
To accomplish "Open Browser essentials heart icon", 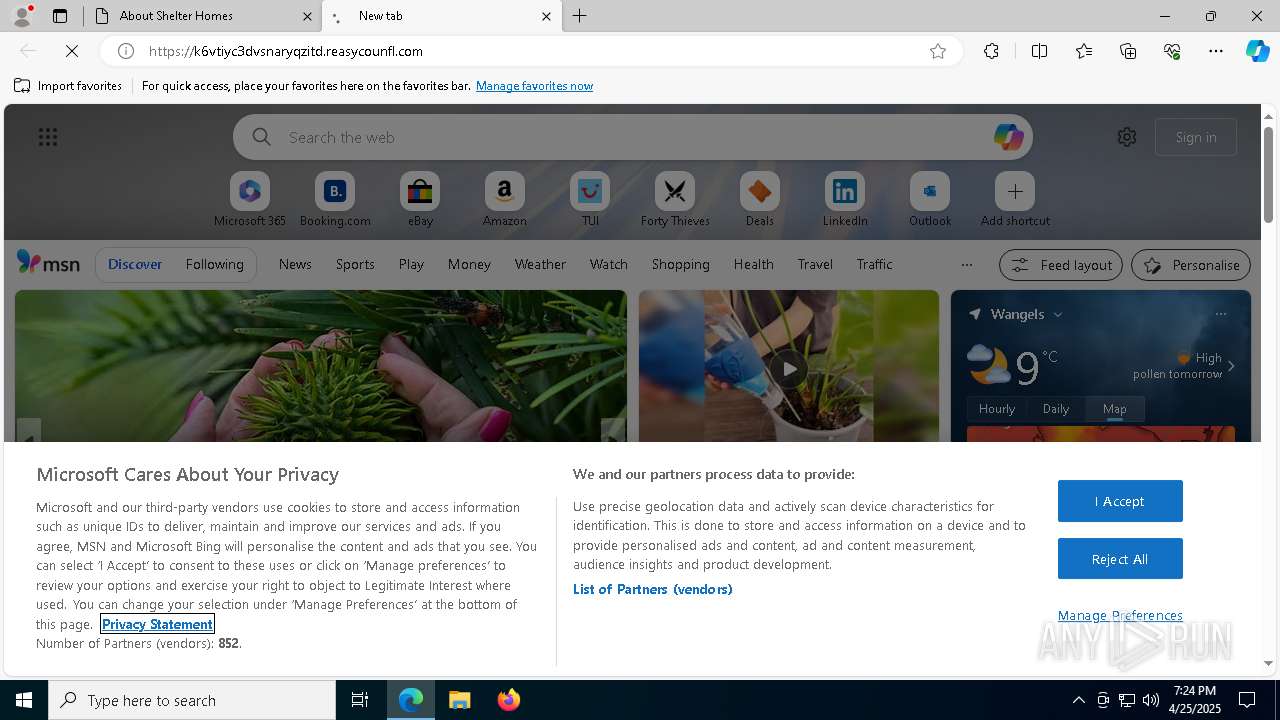I will (x=1172, y=51).
